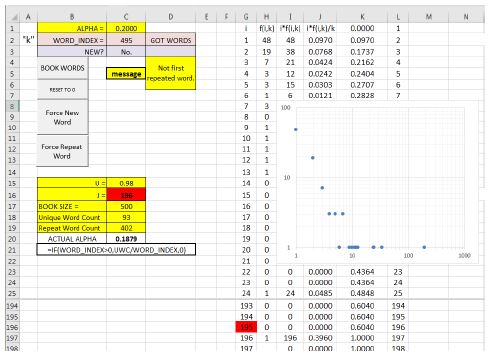Image resolution: width=493 pixels, height=361 pixels.
Task: Select the ALPHA value cell 0.2000
Action: click(126, 28)
